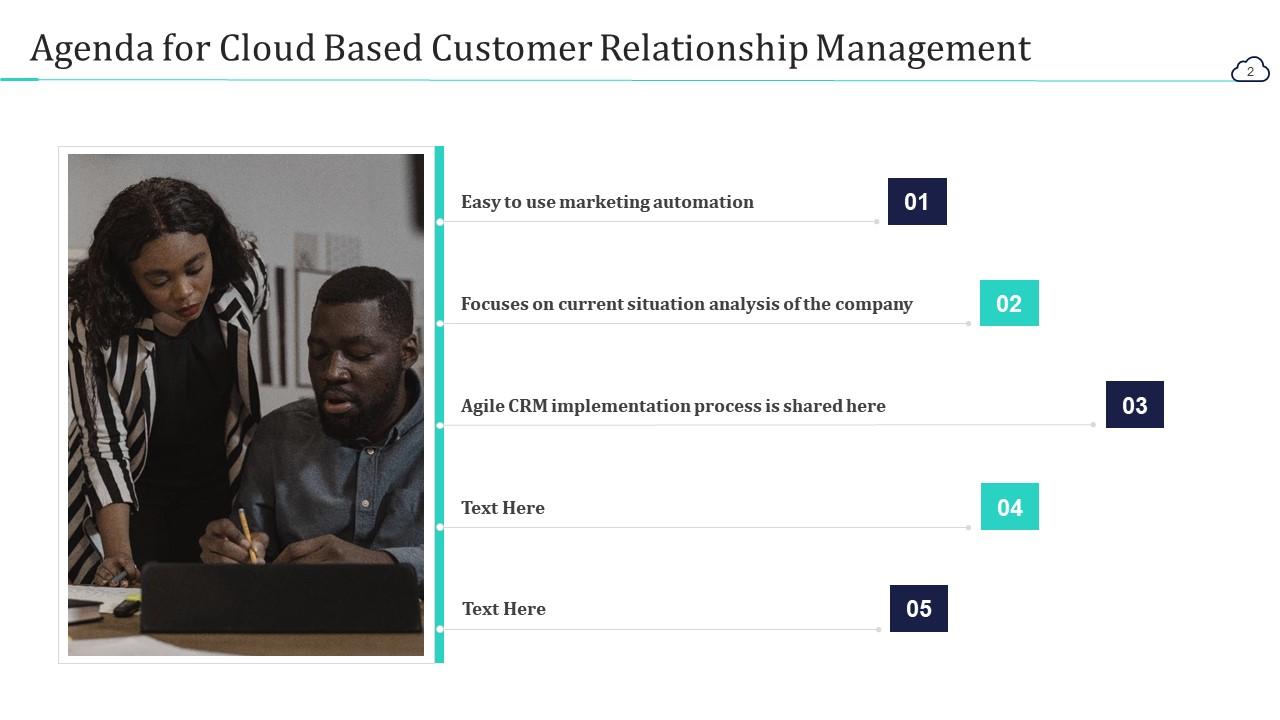This screenshot has height=720, width=1280.
Task: Click 'Easy to use marketing automation' text
Action: point(607,202)
